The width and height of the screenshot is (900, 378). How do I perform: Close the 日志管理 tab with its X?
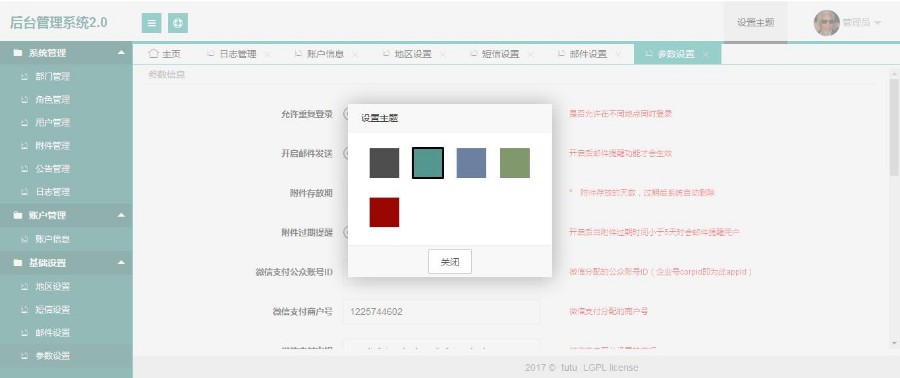point(267,54)
